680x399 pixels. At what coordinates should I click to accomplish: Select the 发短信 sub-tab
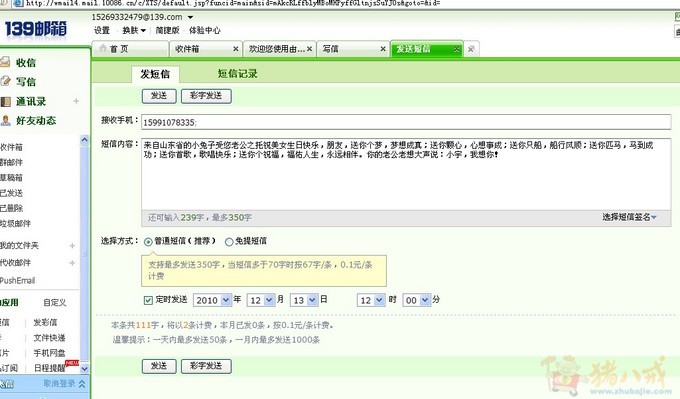155,74
